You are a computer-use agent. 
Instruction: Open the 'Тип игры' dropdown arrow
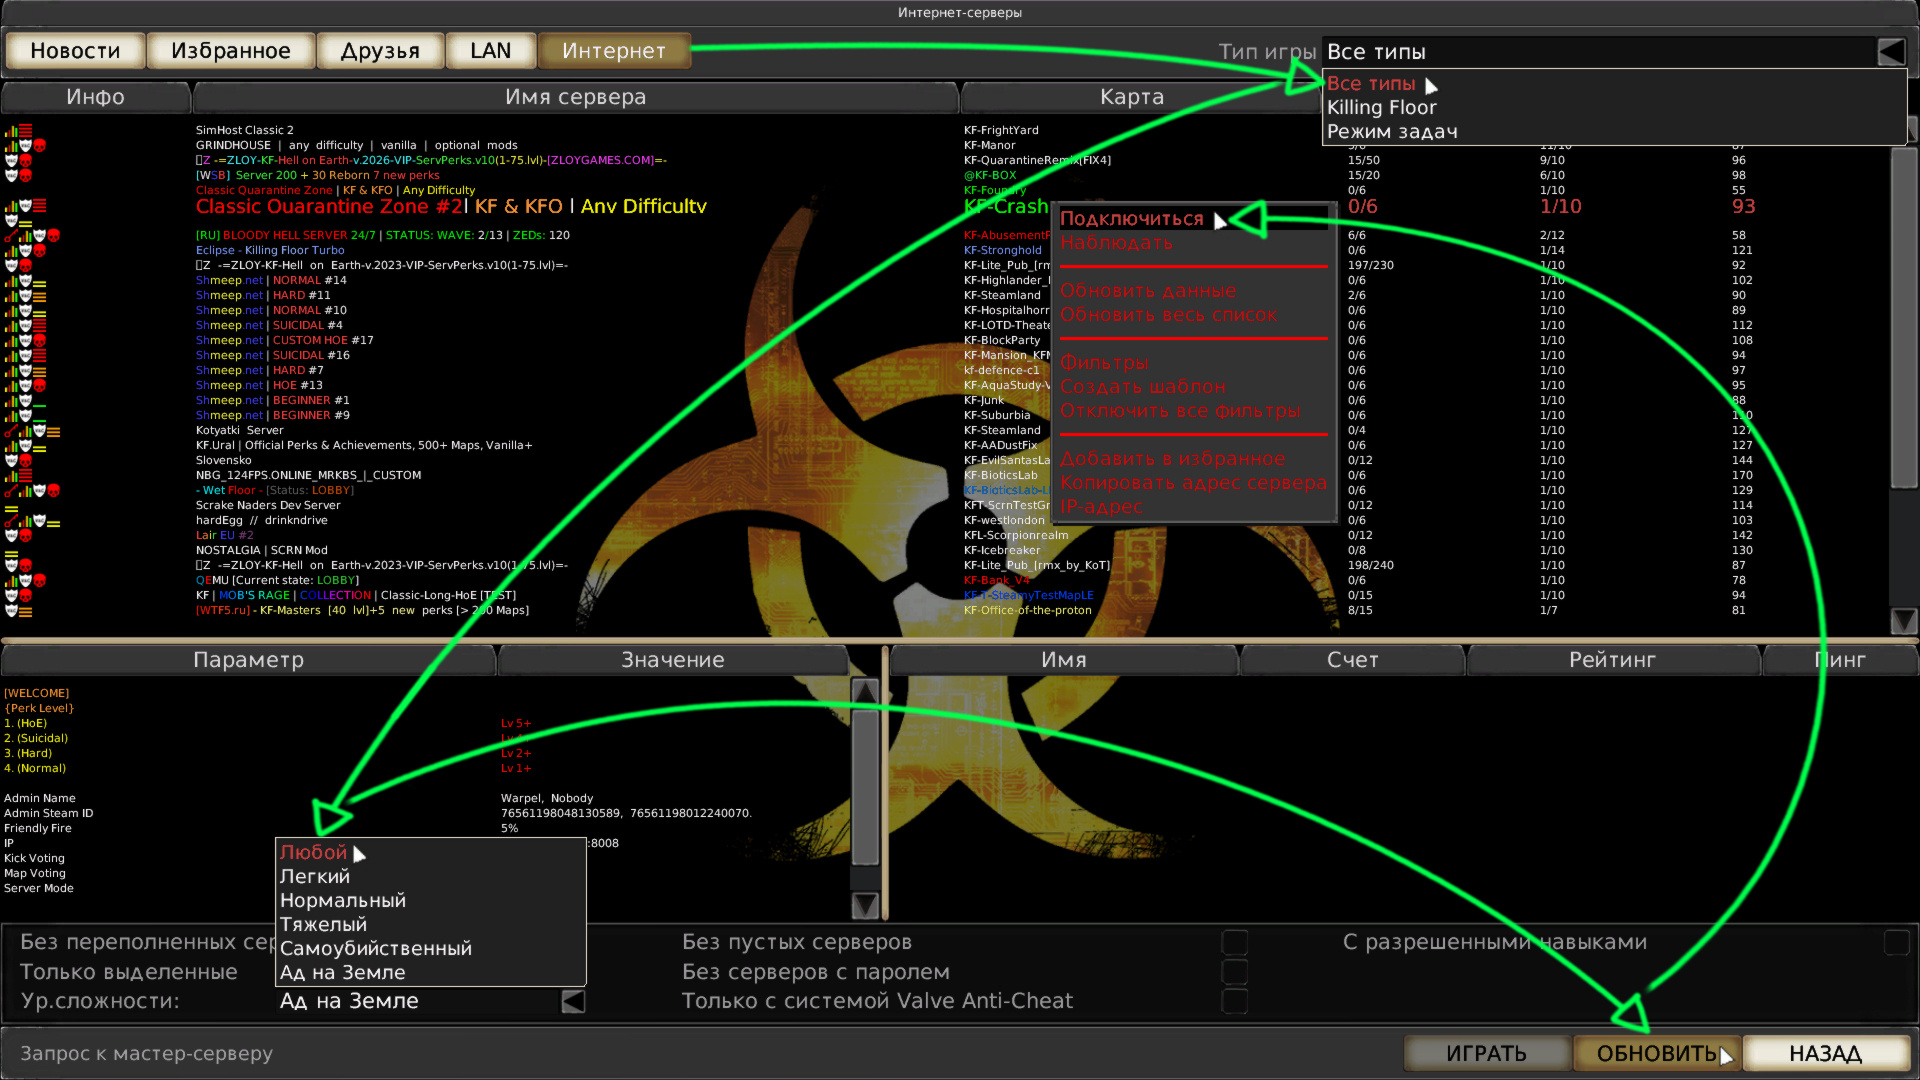pos(1891,52)
